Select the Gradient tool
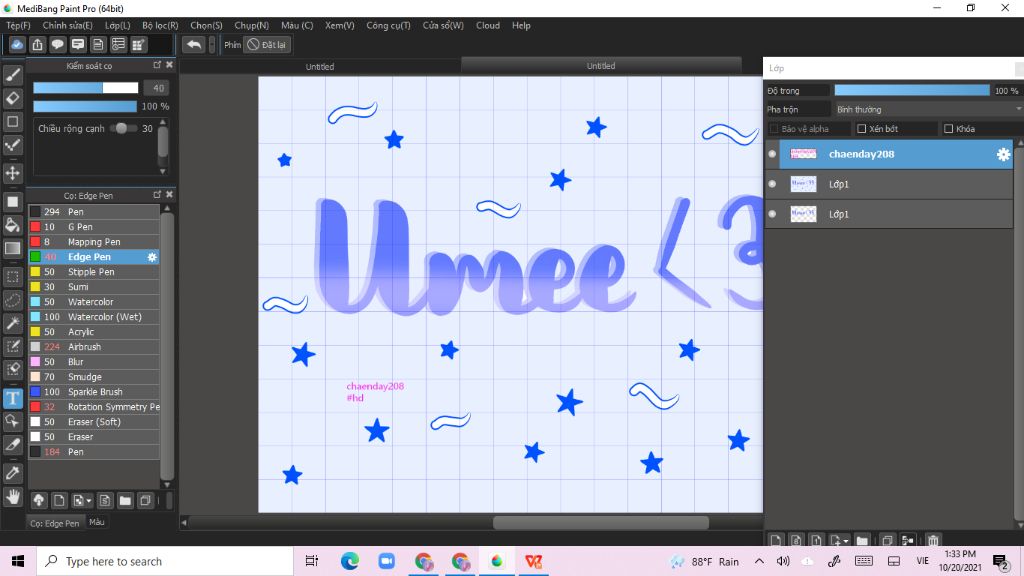This screenshot has width=1024, height=576. click(12, 248)
